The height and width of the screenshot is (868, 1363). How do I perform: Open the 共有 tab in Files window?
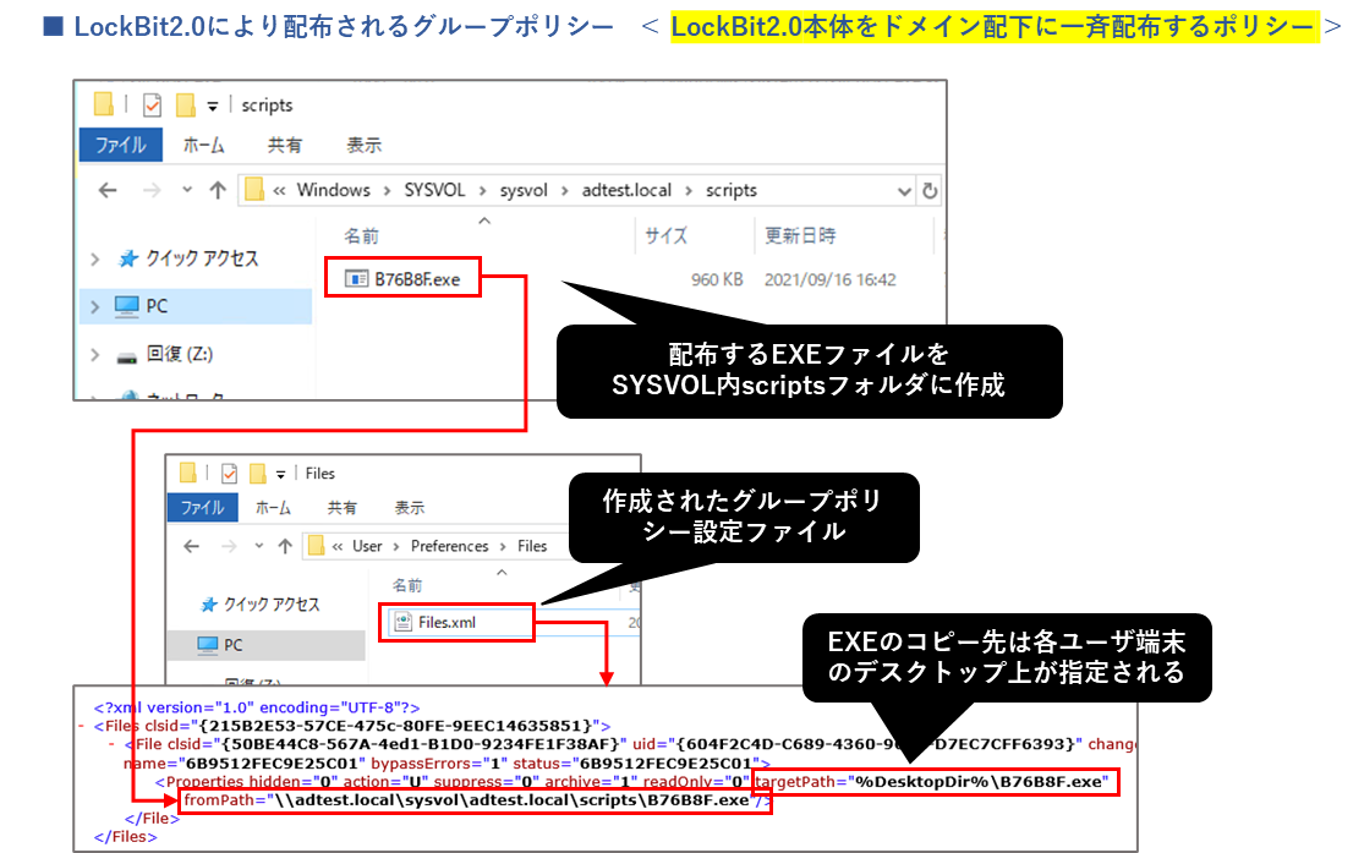pos(342,507)
